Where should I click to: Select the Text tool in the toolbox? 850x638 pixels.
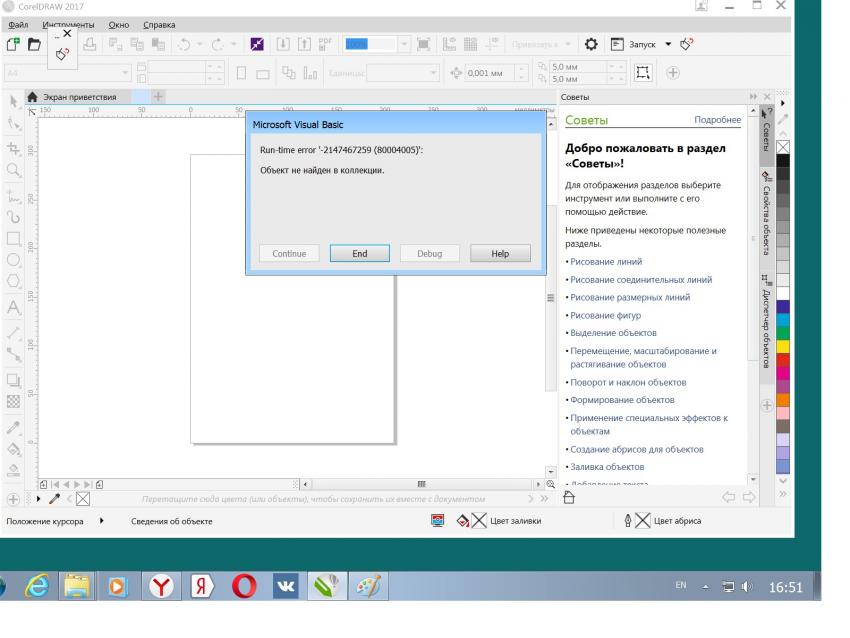click(x=14, y=305)
